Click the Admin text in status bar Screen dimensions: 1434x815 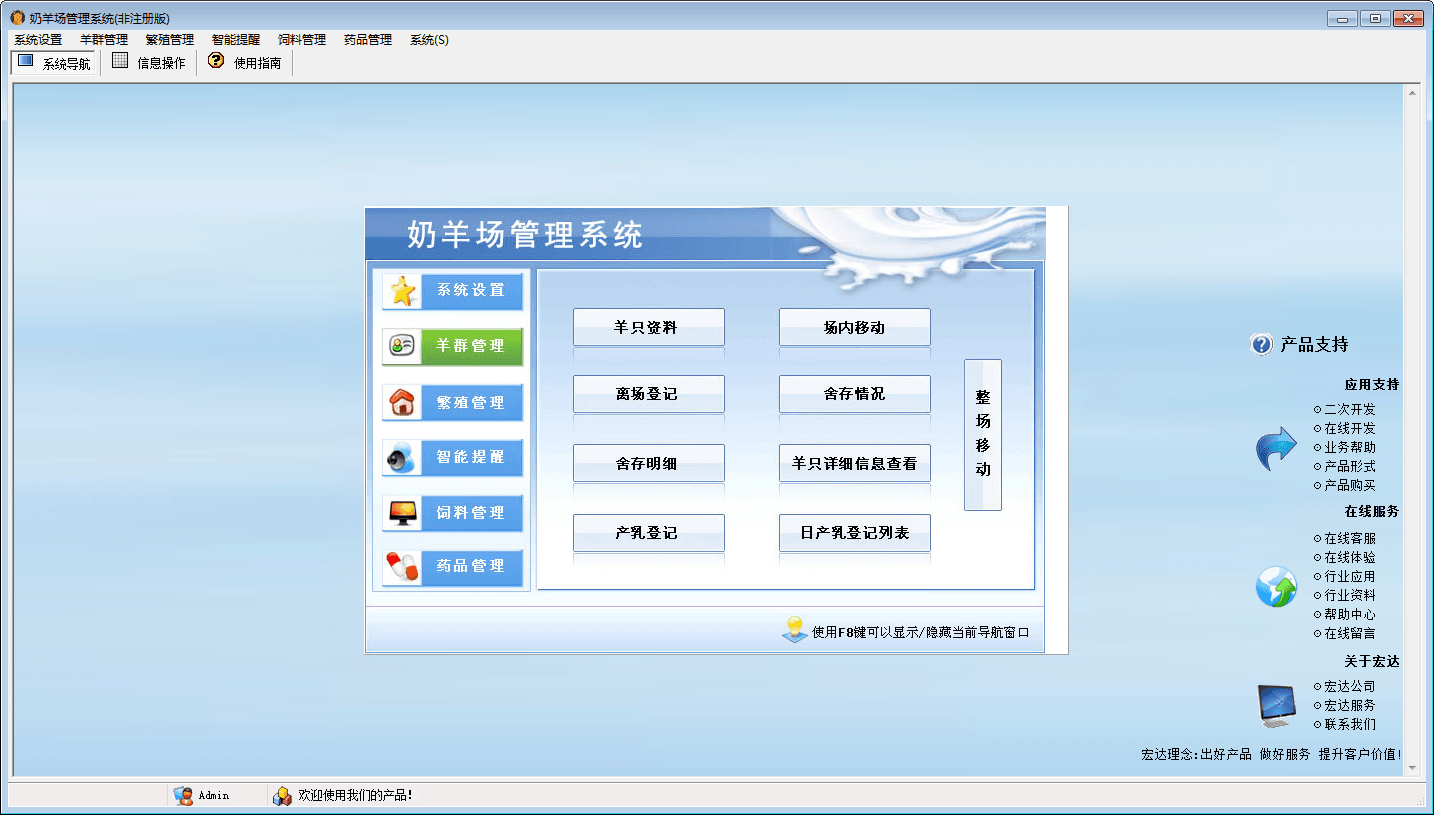[x=213, y=796]
